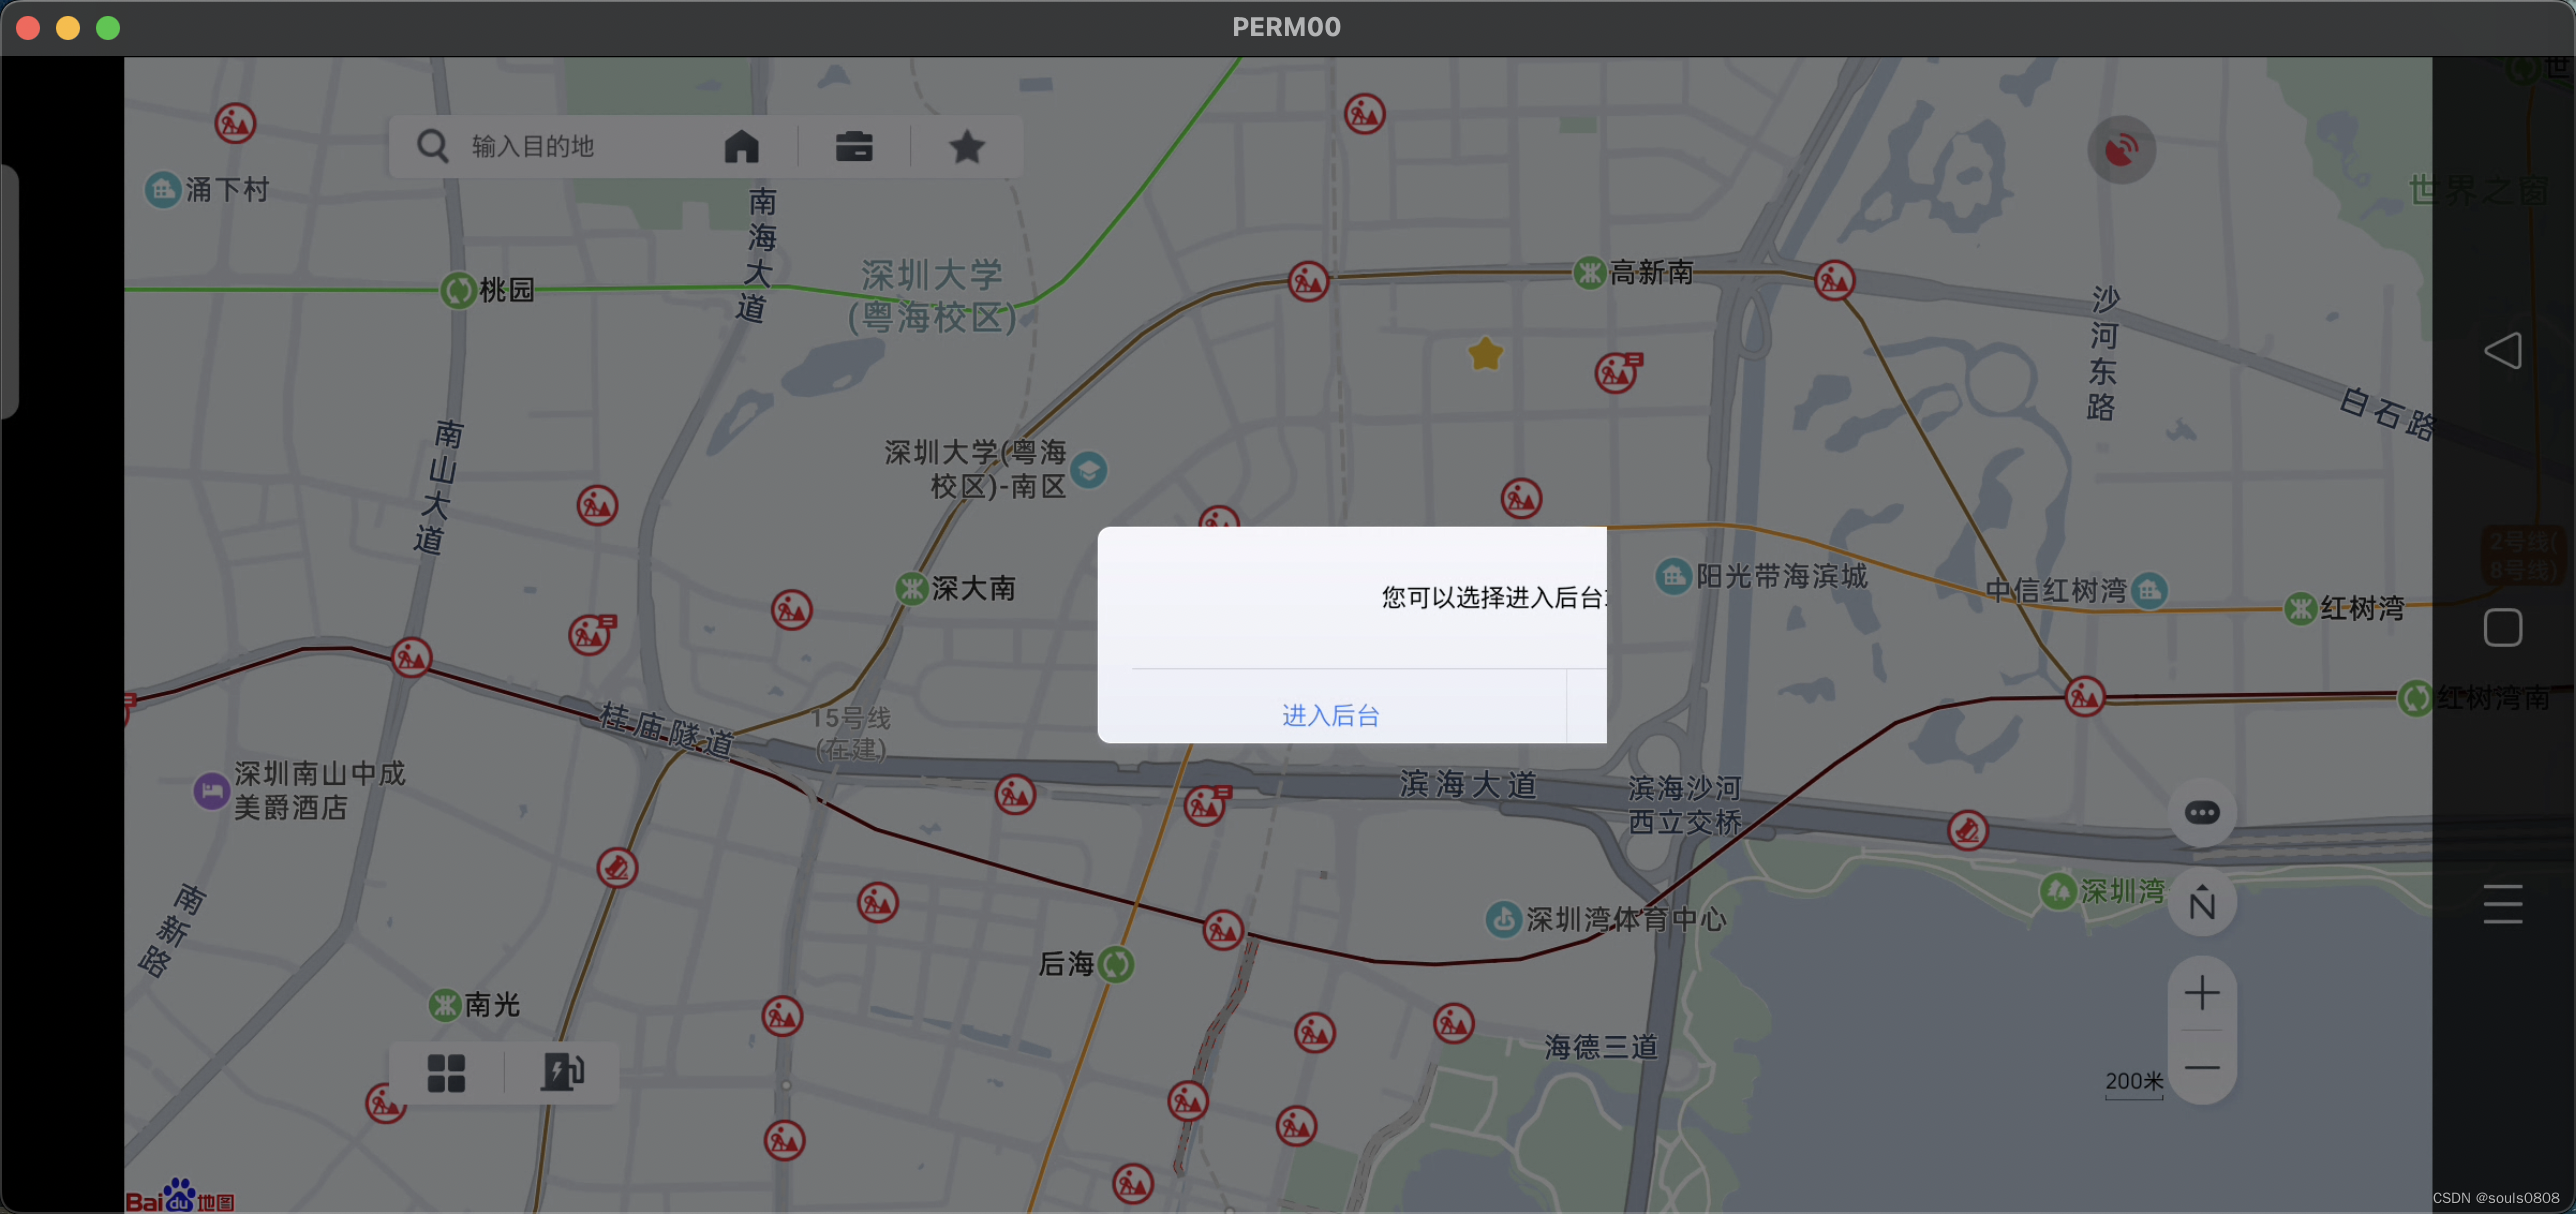This screenshot has height=1214, width=2576.
Task: Tap the 深圳湾 park icon
Action: tap(2058, 891)
